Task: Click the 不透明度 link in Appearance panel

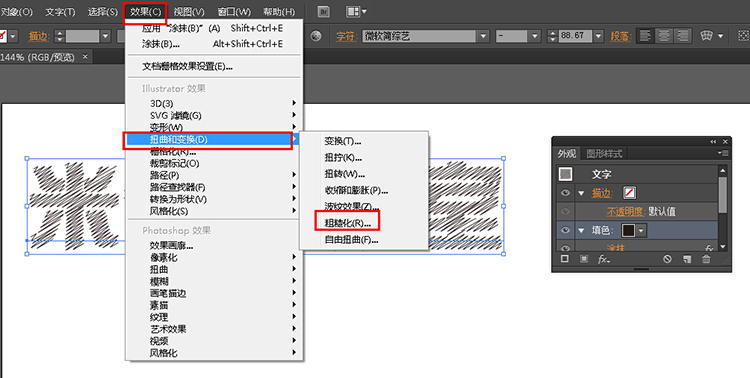Action: (x=626, y=211)
